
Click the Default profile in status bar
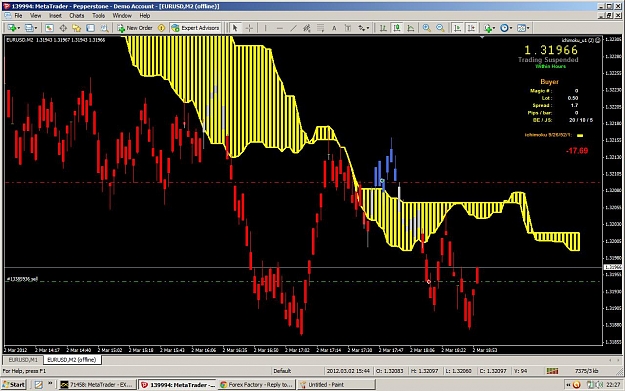pos(282,371)
